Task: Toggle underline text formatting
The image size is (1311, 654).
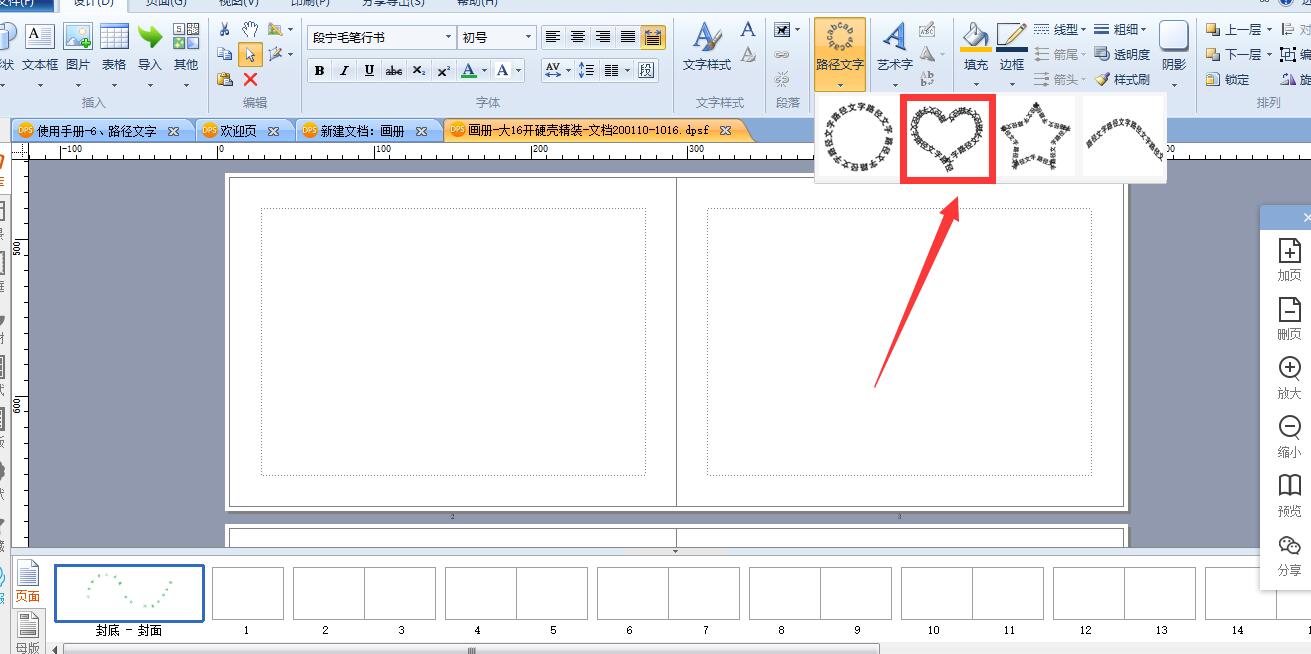Action: point(369,70)
